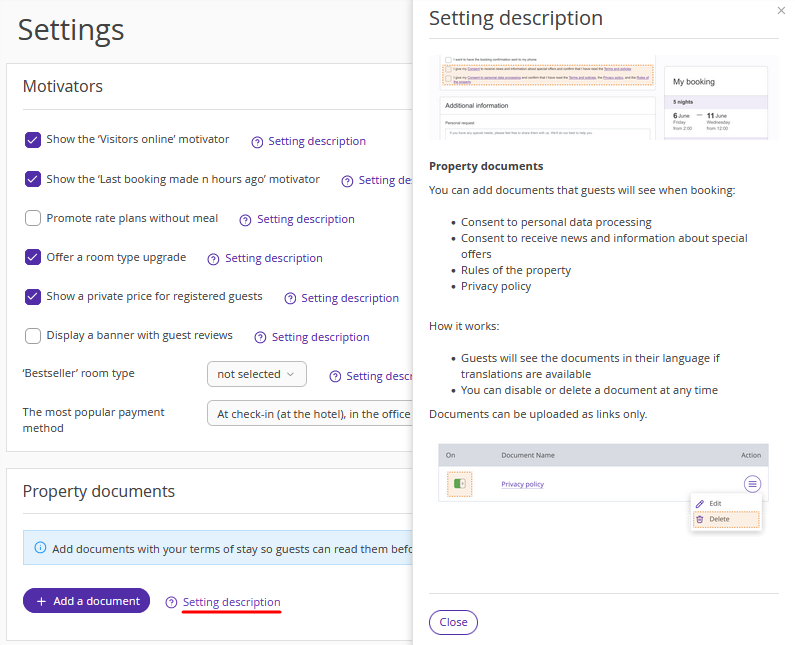
Task: Expand the most popular payment method dropdown
Action: (x=310, y=413)
